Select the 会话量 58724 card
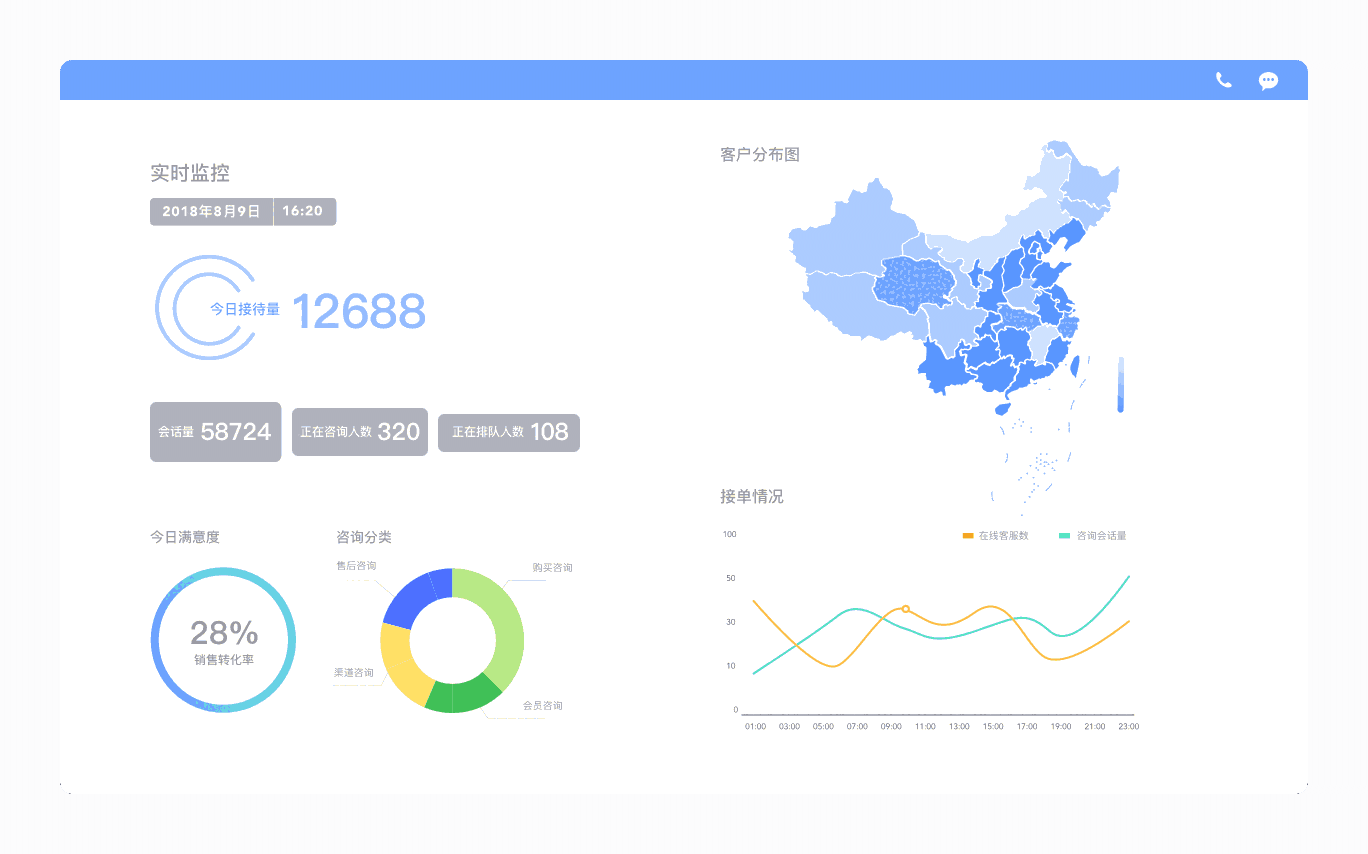This screenshot has height=854, width=1368. click(x=215, y=432)
